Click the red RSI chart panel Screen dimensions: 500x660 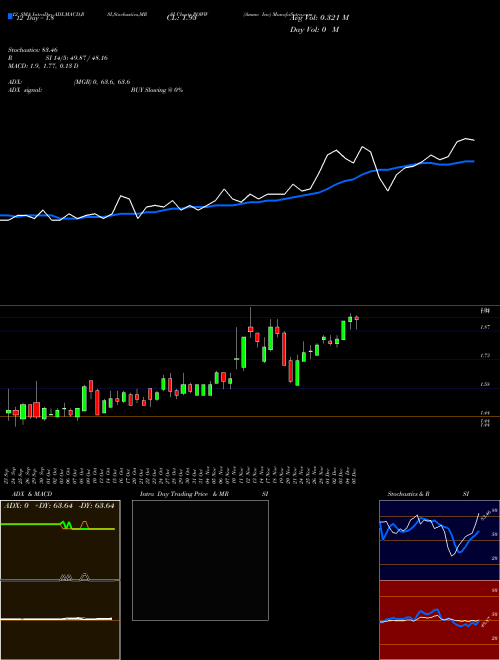pyautogui.click(x=439, y=620)
